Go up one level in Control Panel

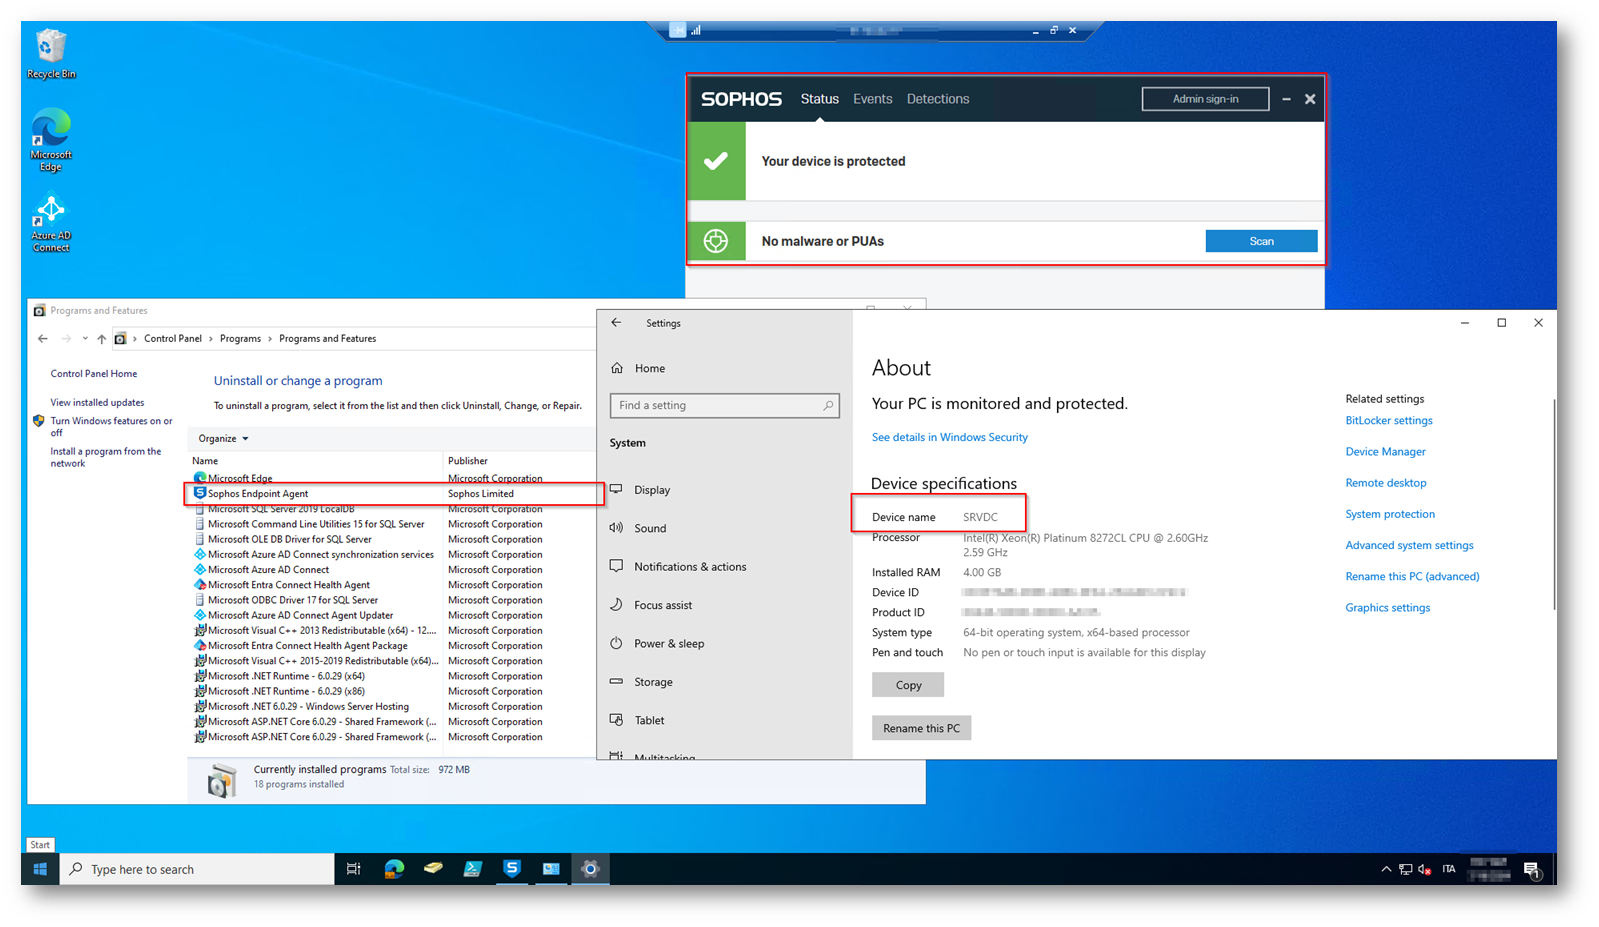tap(101, 339)
